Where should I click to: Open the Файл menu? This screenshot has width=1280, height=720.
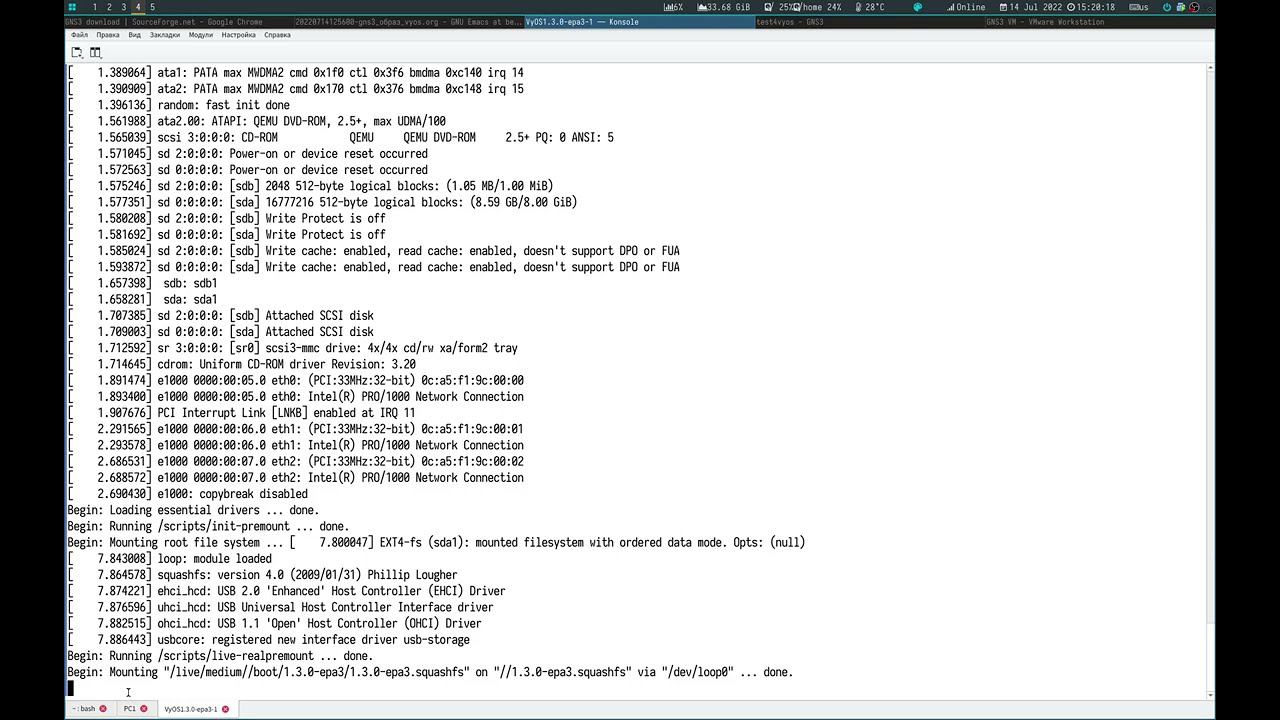click(79, 35)
